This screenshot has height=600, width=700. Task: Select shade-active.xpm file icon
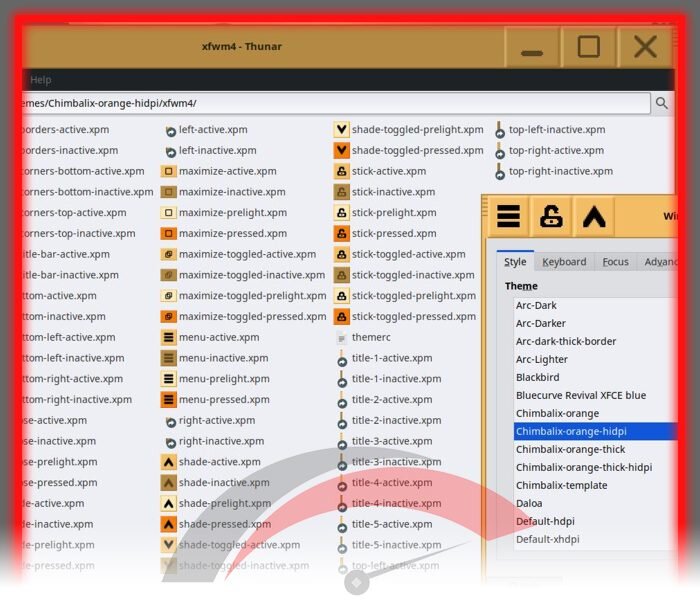point(169,462)
